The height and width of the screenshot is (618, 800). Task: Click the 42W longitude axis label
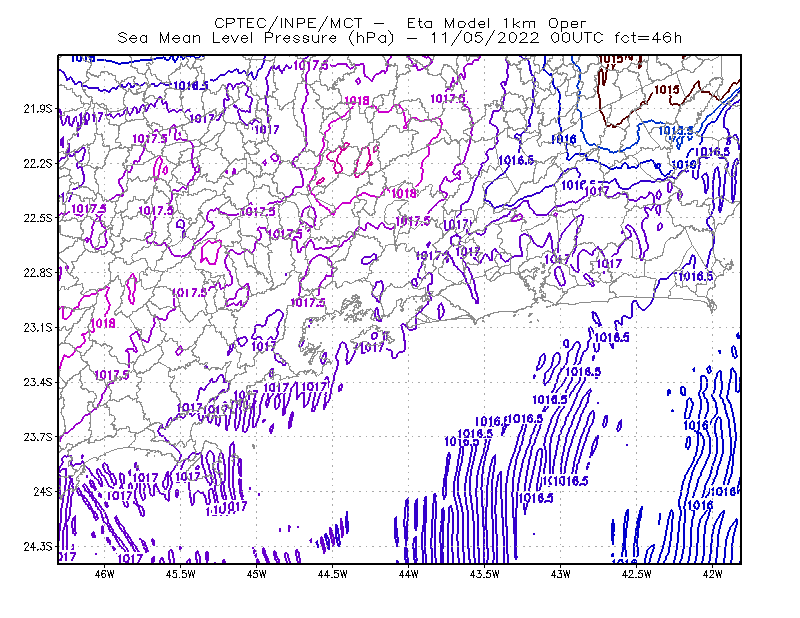[x=712, y=574]
